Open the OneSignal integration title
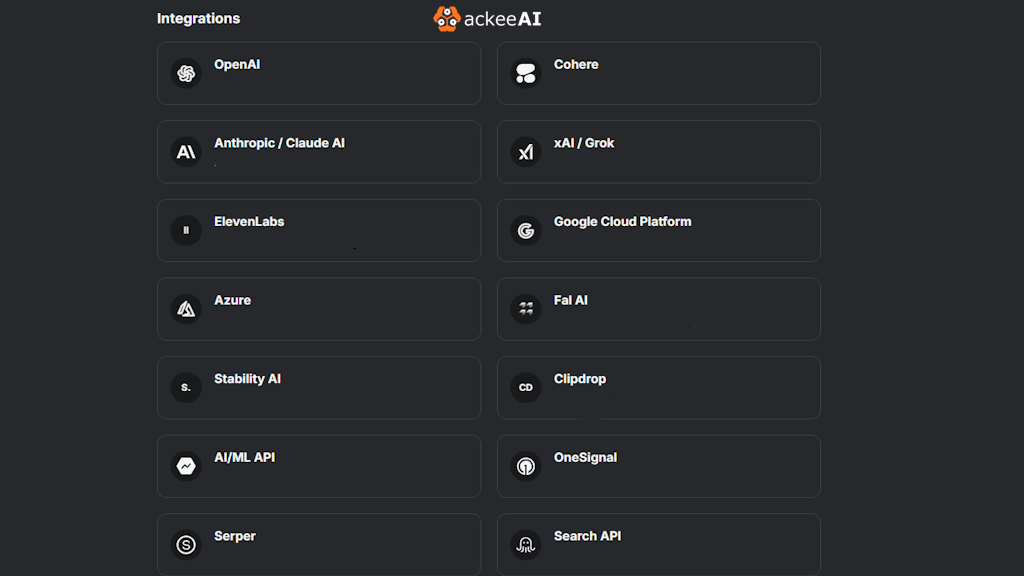The width and height of the screenshot is (1024, 576). pos(585,457)
